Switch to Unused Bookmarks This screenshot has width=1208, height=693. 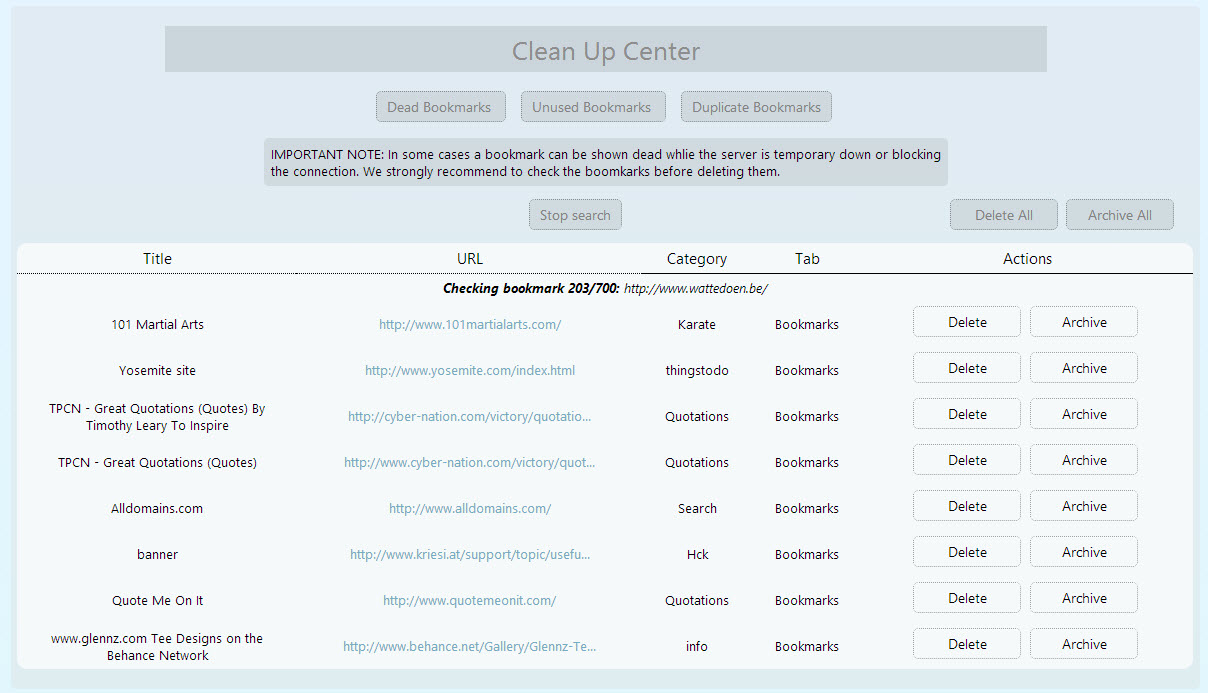(591, 107)
